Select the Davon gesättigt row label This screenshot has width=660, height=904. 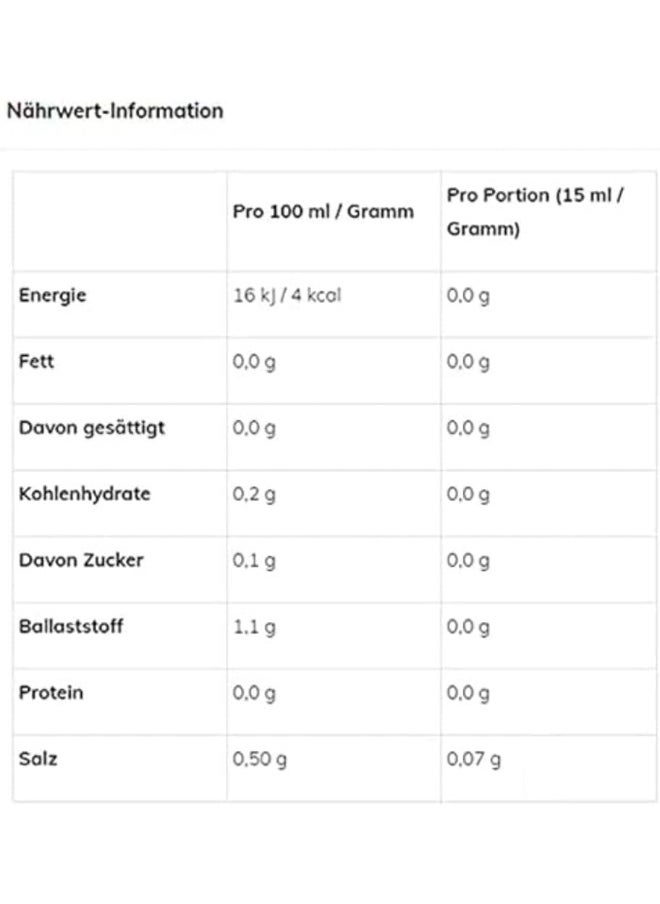92,428
